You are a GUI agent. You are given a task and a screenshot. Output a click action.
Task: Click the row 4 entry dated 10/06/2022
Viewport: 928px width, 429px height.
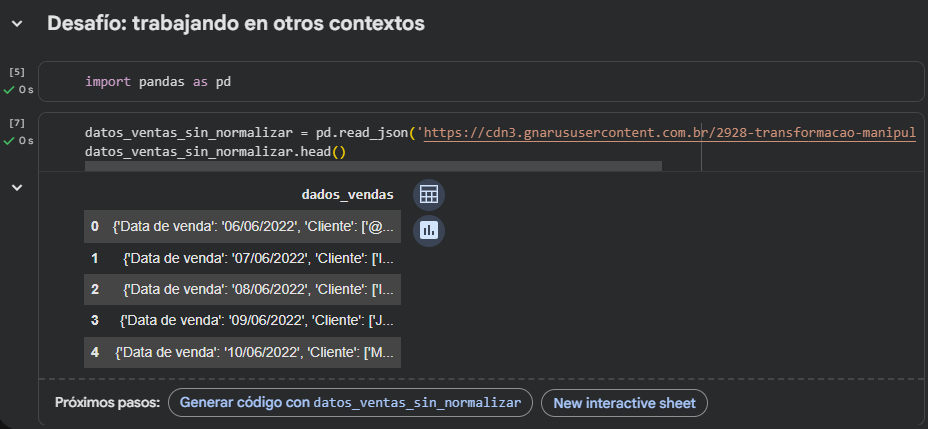(256, 352)
